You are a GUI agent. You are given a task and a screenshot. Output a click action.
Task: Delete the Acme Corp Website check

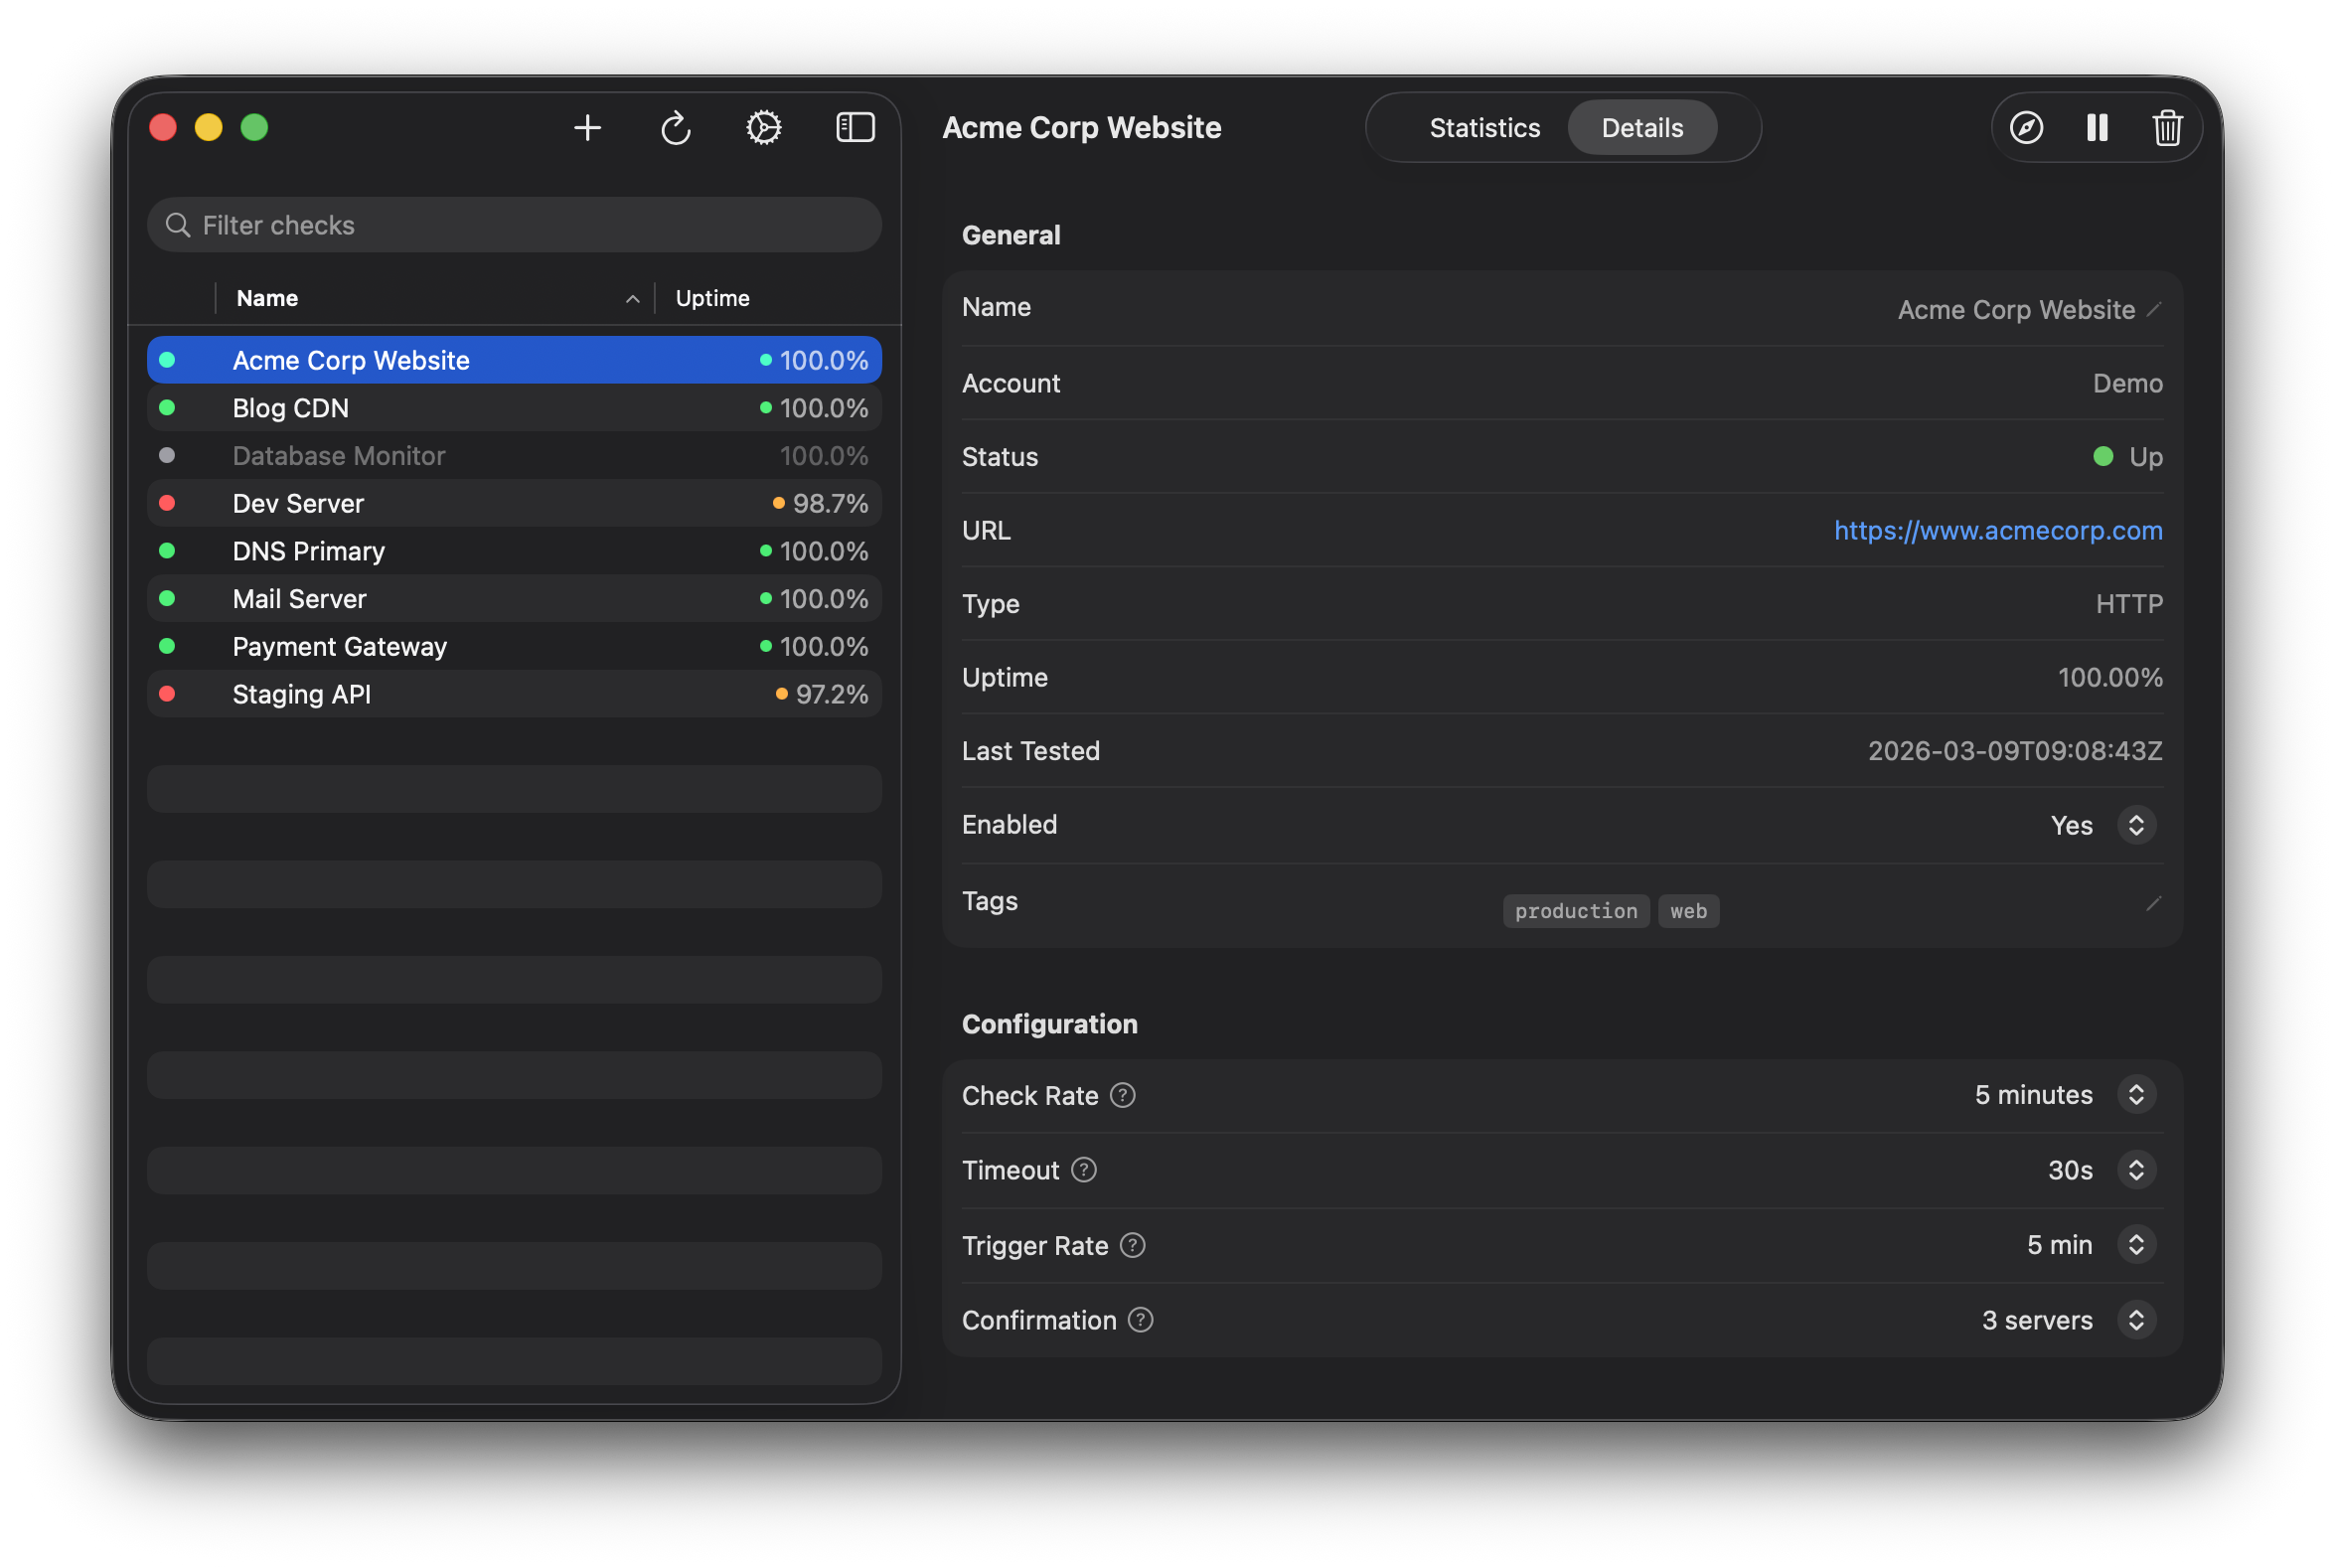(2167, 127)
